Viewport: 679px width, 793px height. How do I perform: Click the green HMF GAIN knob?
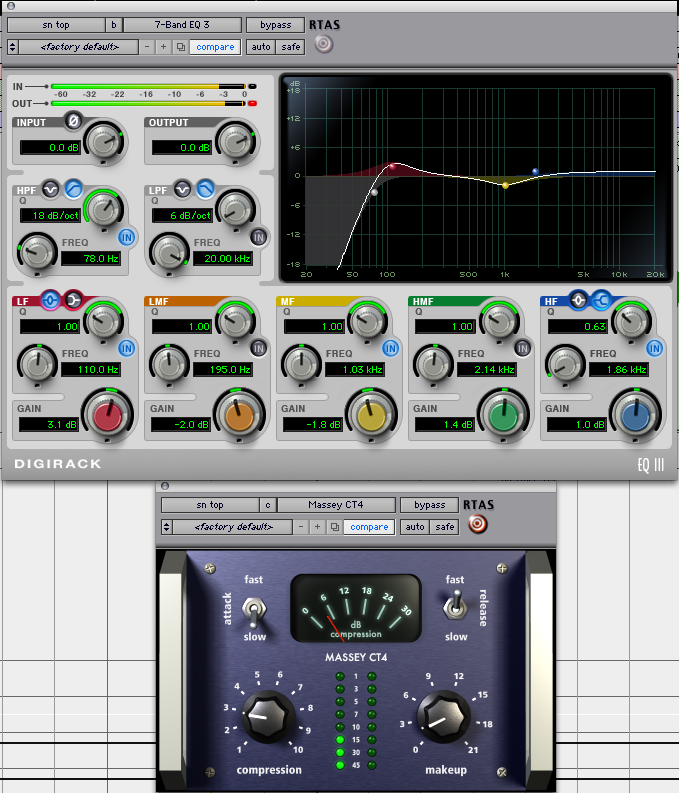[x=504, y=416]
